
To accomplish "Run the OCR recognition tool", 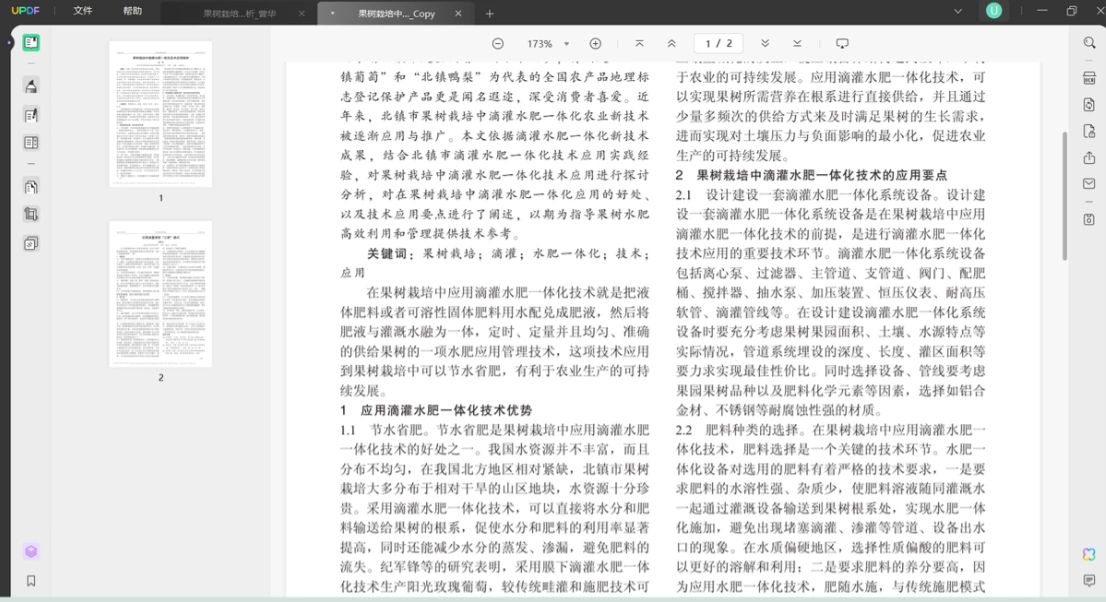I will 1089,78.
